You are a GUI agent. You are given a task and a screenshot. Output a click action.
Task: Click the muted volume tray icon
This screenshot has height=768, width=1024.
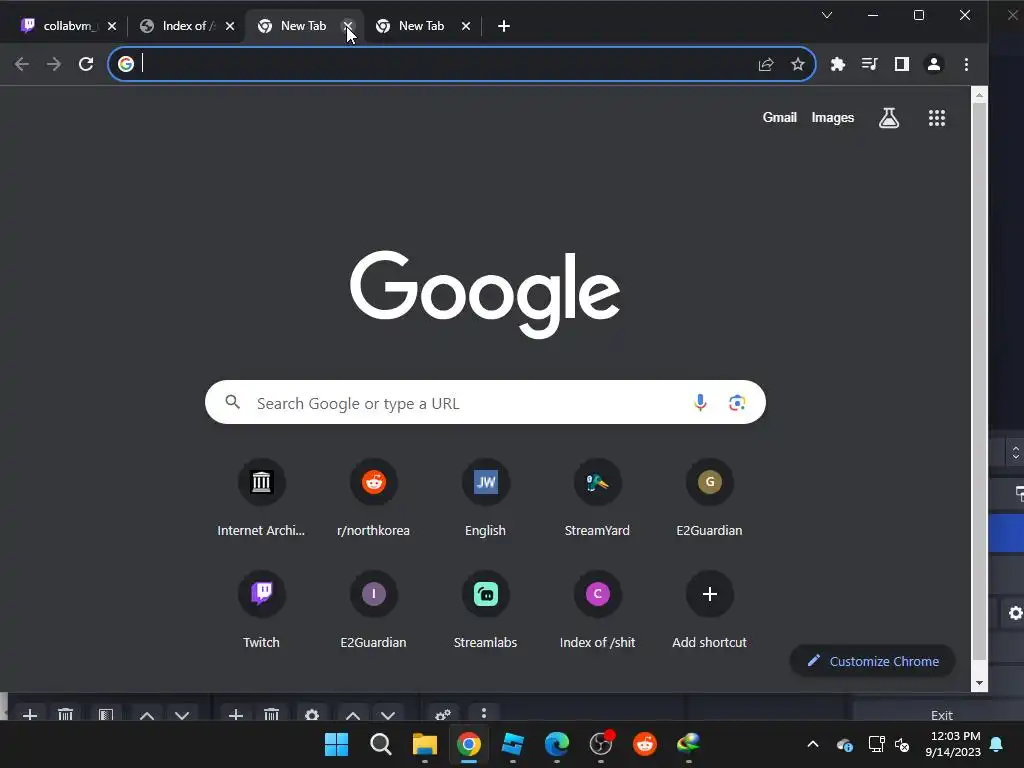pos(903,744)
